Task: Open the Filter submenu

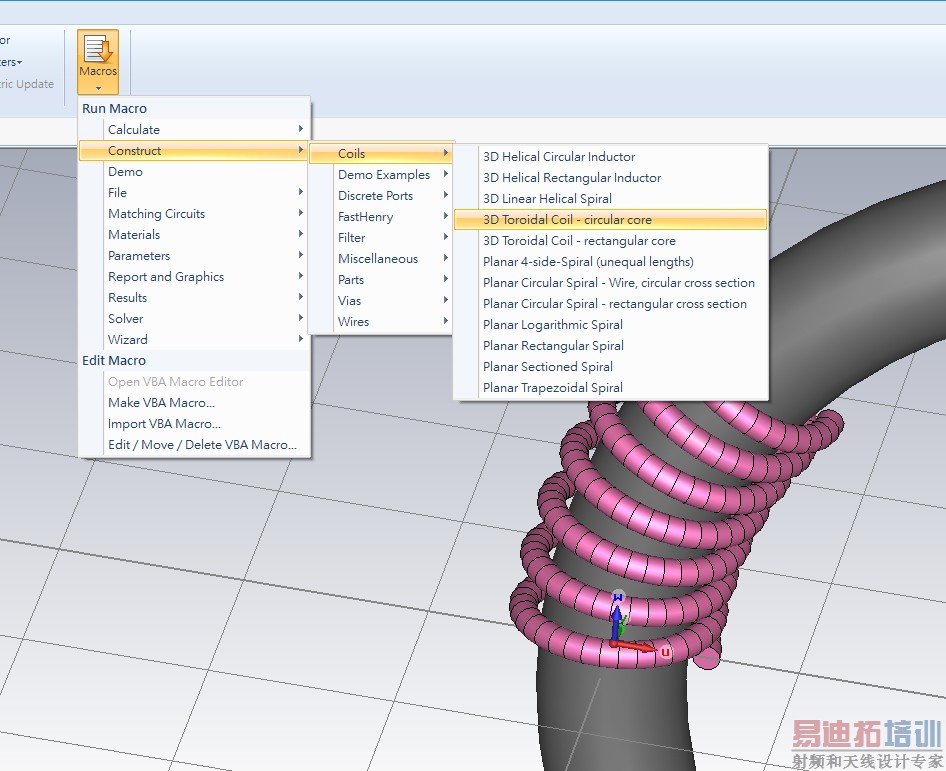Action: 380,238
